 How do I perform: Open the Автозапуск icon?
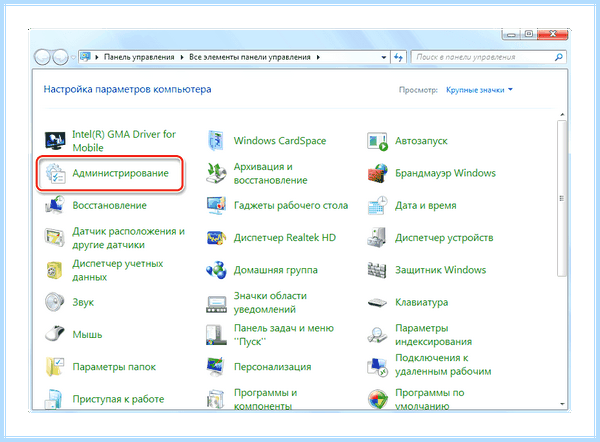pos(378,141)
